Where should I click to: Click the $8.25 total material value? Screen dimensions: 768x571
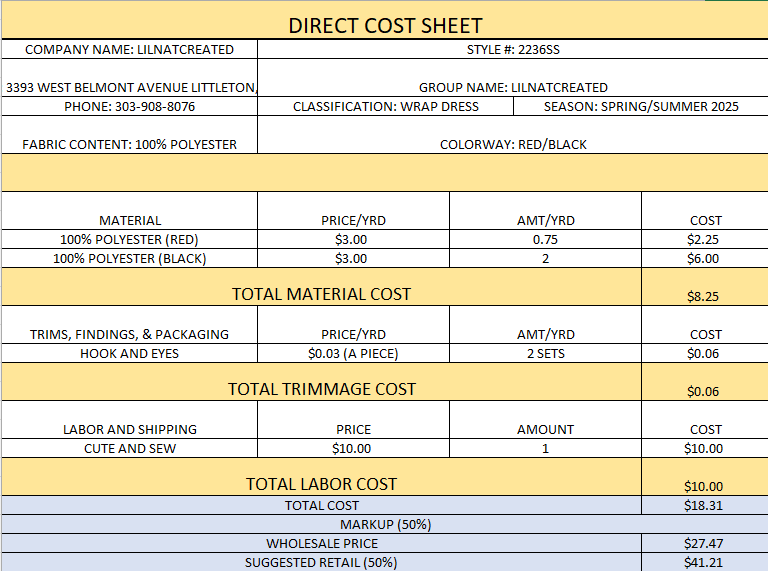705,287
